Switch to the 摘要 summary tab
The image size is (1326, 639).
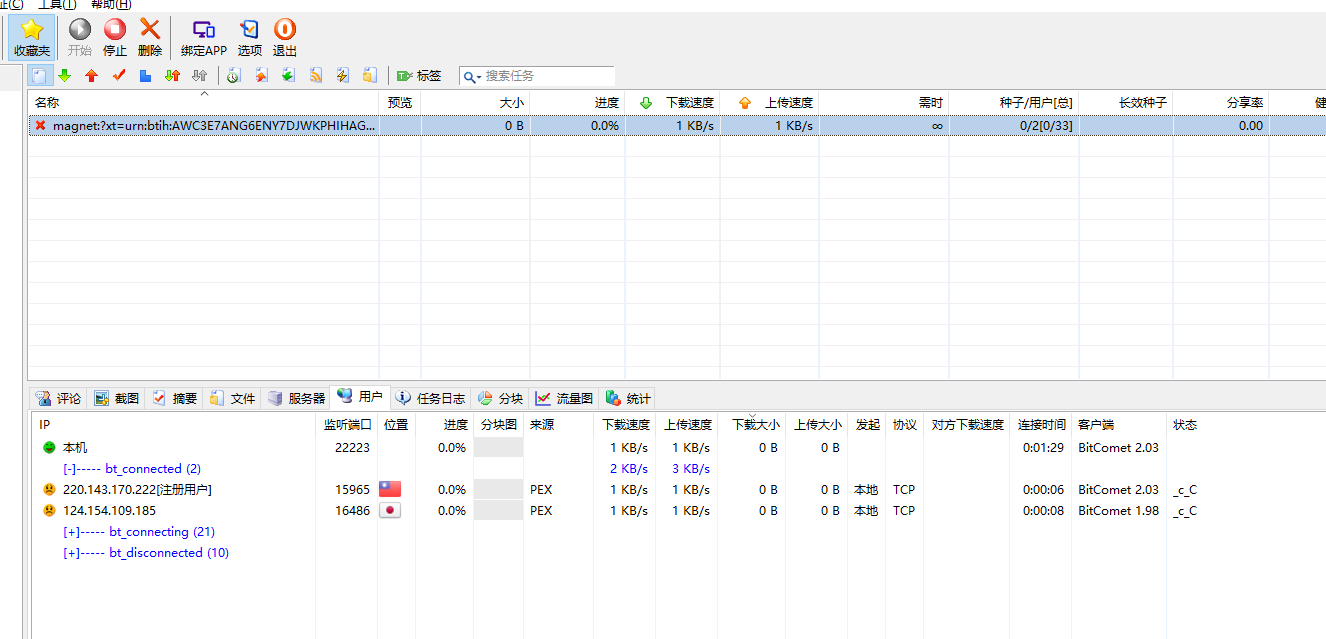tap(174, 398)
